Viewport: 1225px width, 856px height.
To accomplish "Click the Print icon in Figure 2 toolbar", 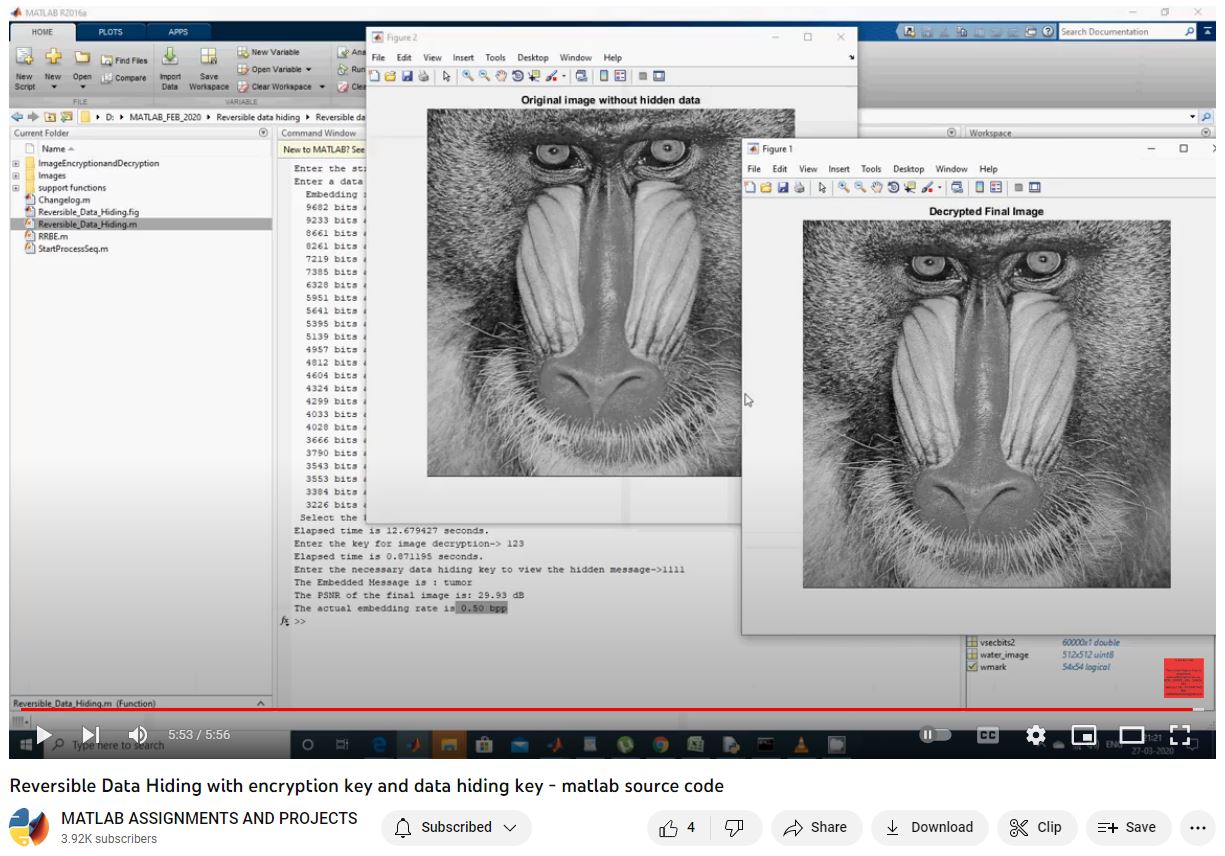I will coord(423,76).
